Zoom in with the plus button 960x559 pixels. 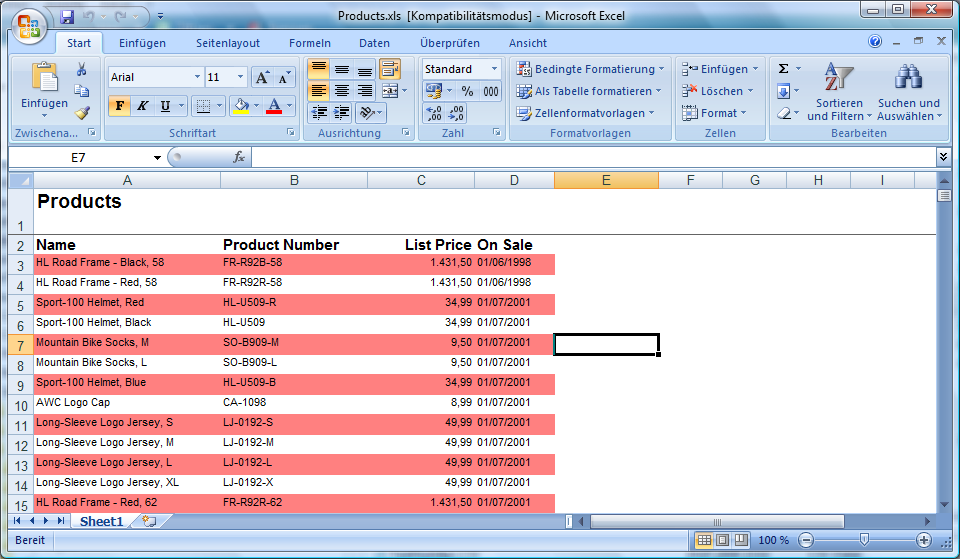[x=923, y=540]
